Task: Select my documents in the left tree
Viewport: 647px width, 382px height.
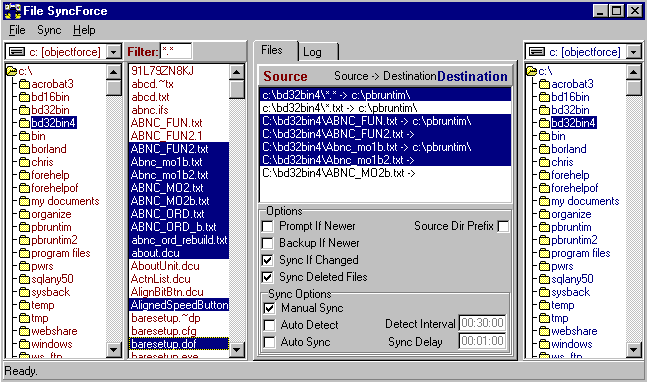Action: coord(65,201)
